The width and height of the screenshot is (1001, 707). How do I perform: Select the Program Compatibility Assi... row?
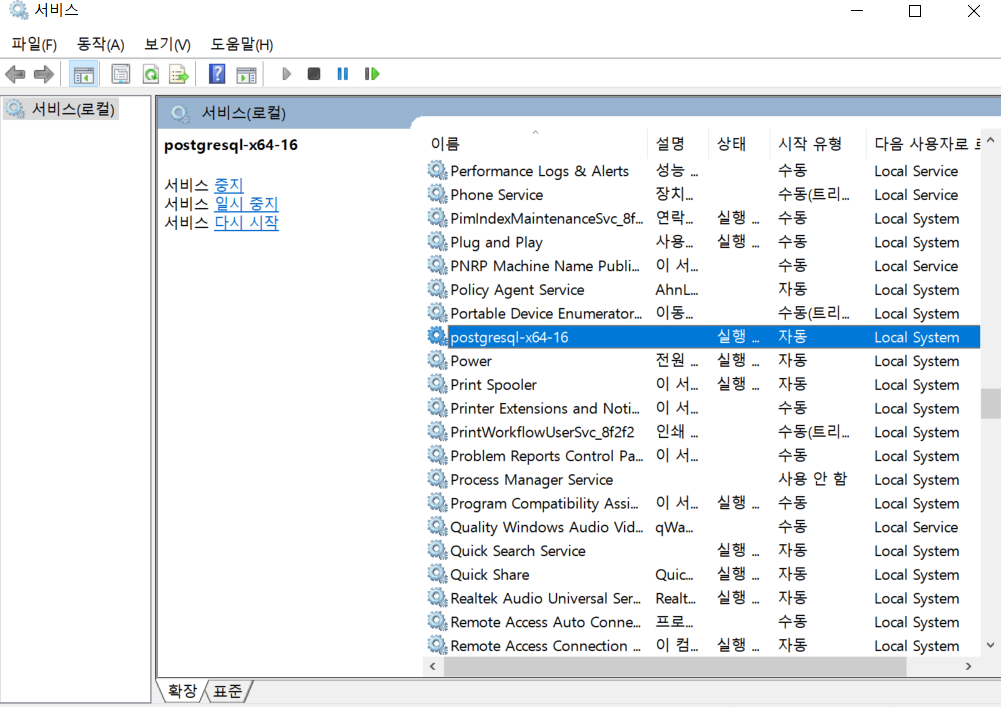tap(702, 503)
